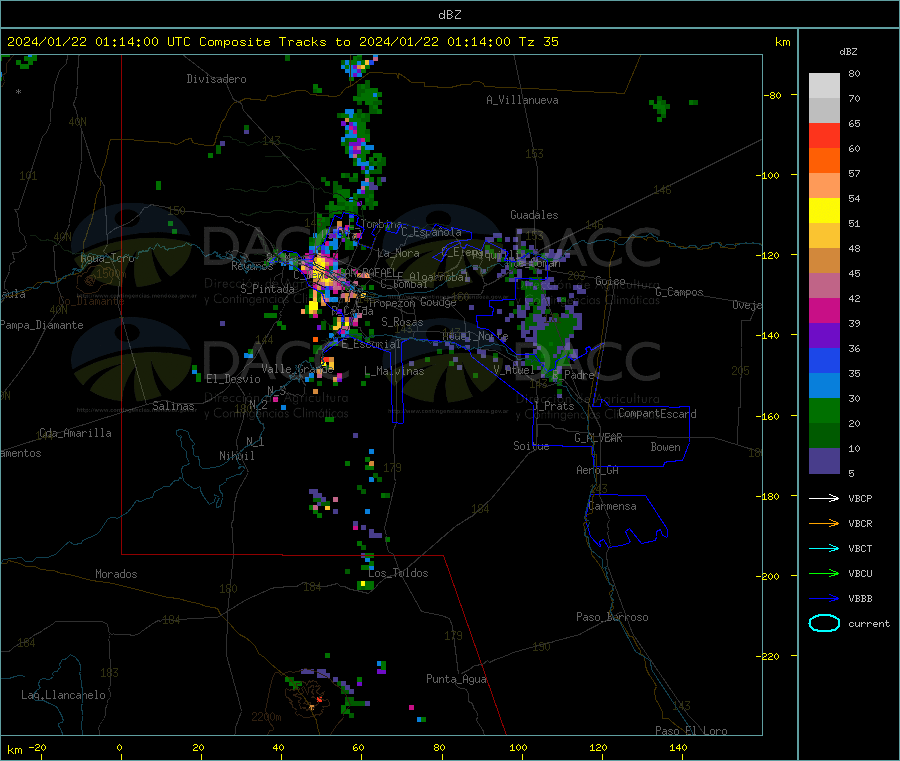This screenshot has height=761, width=900.
Task: Click the Punta_Agua location label
Action: coord(456,679)
